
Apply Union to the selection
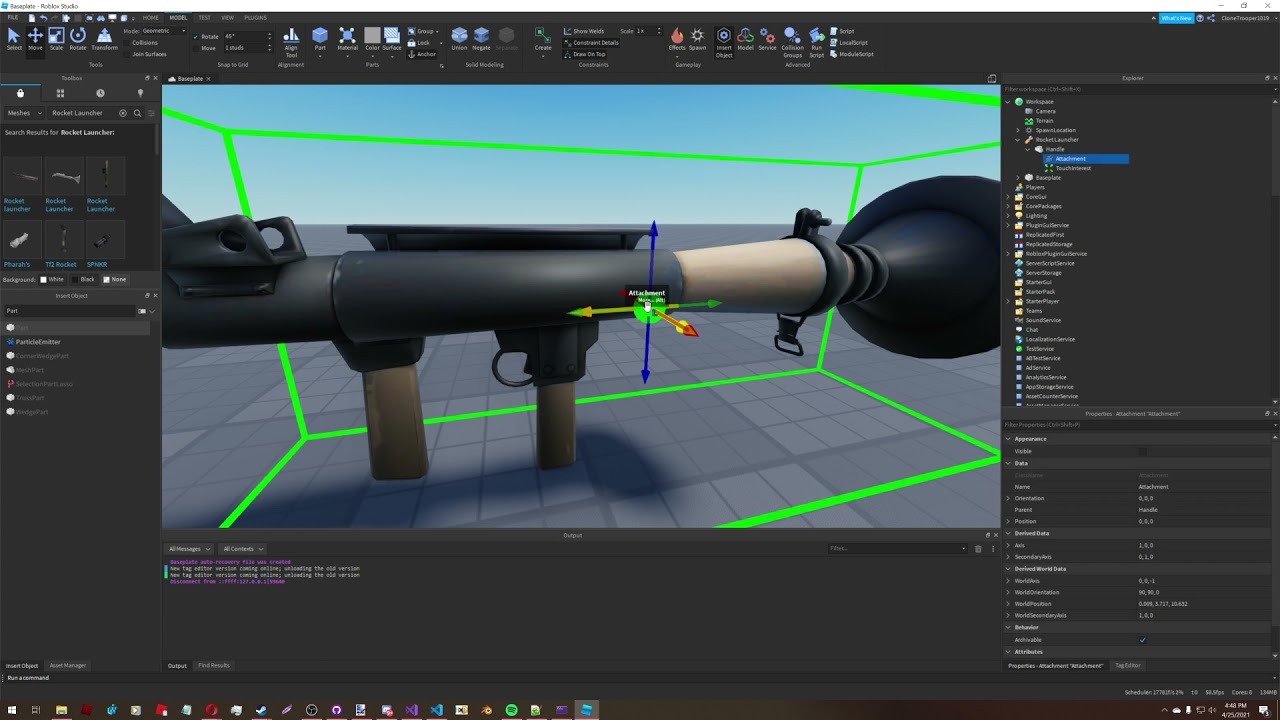click(459, 39)
